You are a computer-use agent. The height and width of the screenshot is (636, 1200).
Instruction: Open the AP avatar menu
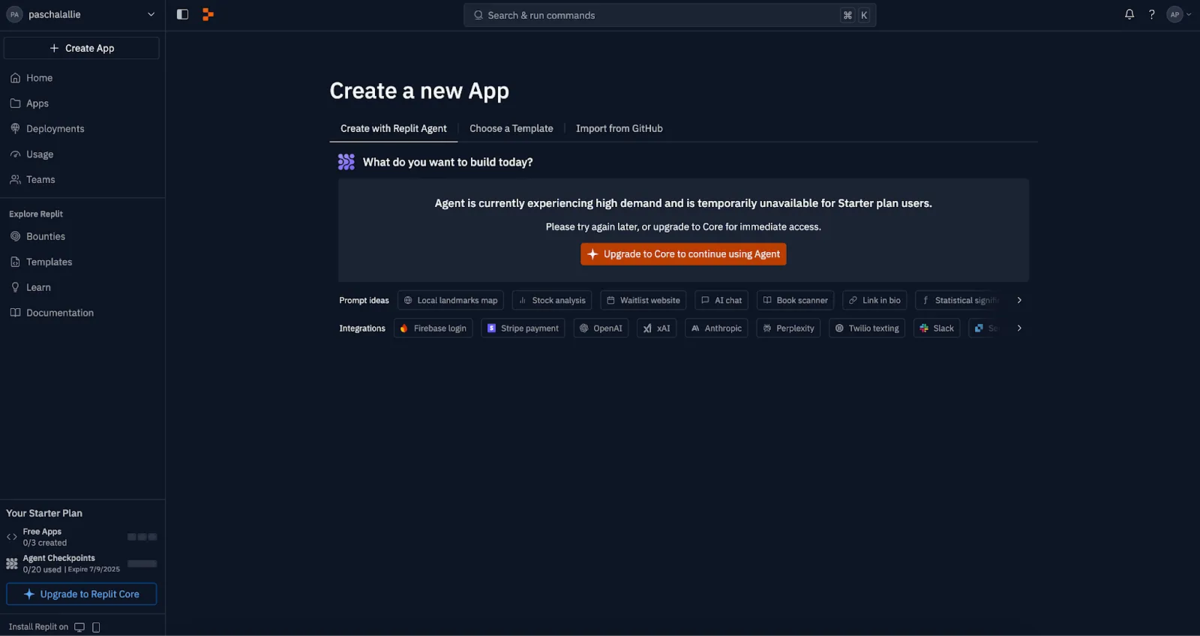(x=1179, y=14)
